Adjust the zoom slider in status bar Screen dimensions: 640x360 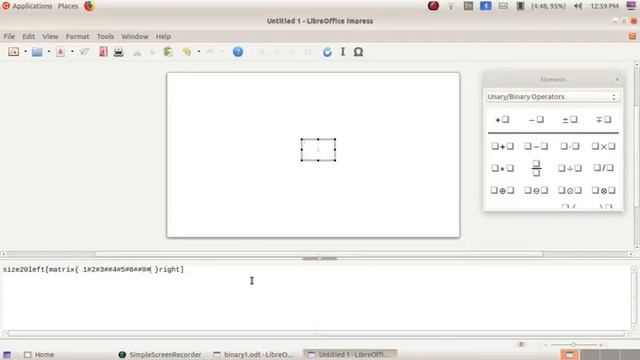click(573, 345)
